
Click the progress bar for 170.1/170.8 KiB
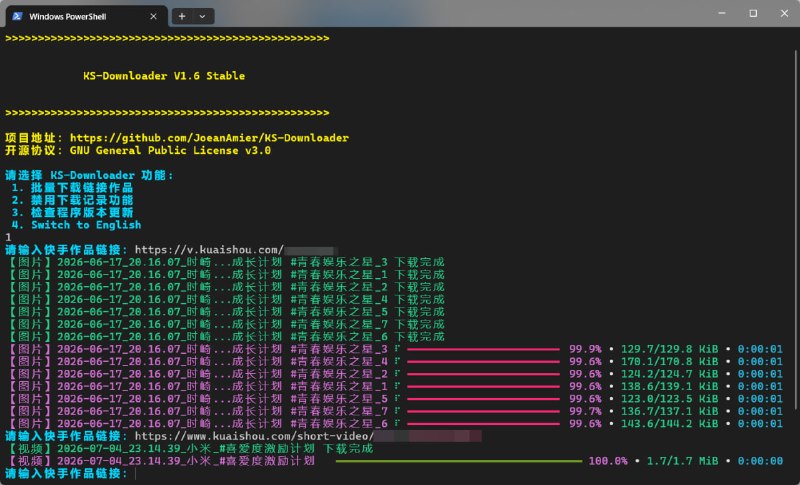(483, 362)
